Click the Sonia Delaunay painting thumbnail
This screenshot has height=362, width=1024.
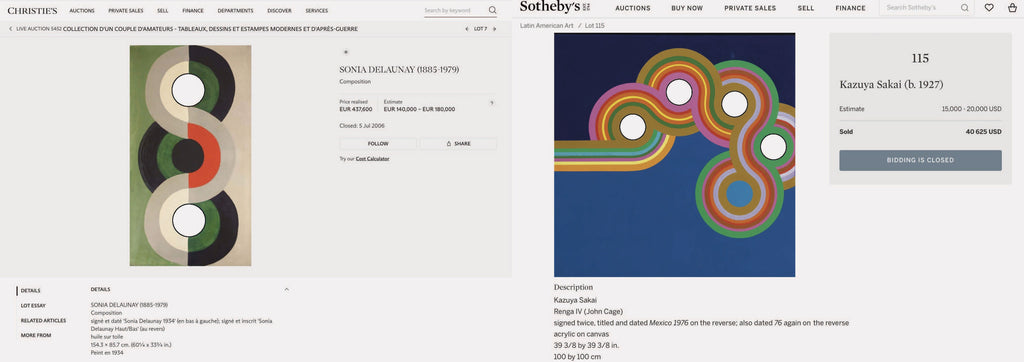(191, 156)
